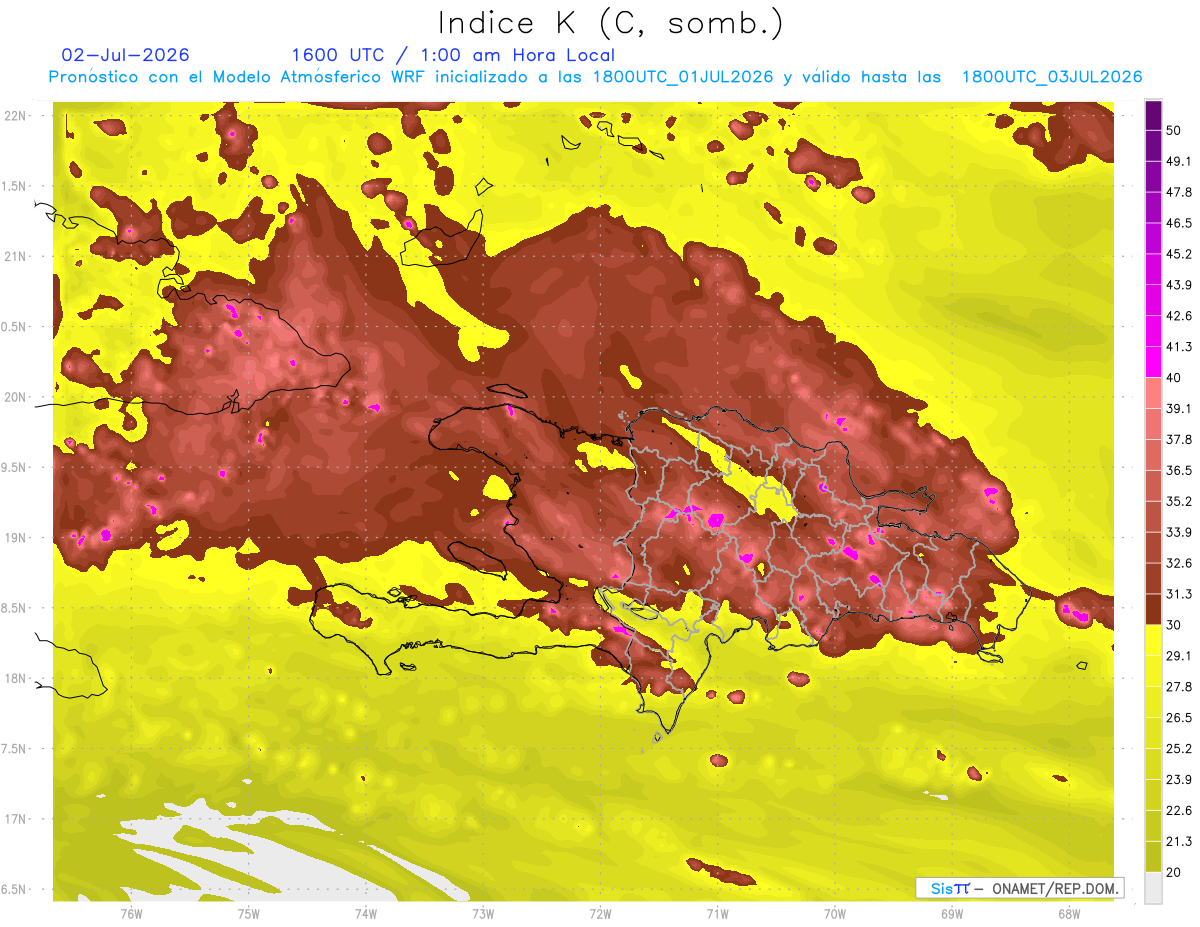Image resolution: width=1200 pixels, height=927 pixels.
Task: Click the "46.5" color scale value
Action: [x=1179, y=223]
